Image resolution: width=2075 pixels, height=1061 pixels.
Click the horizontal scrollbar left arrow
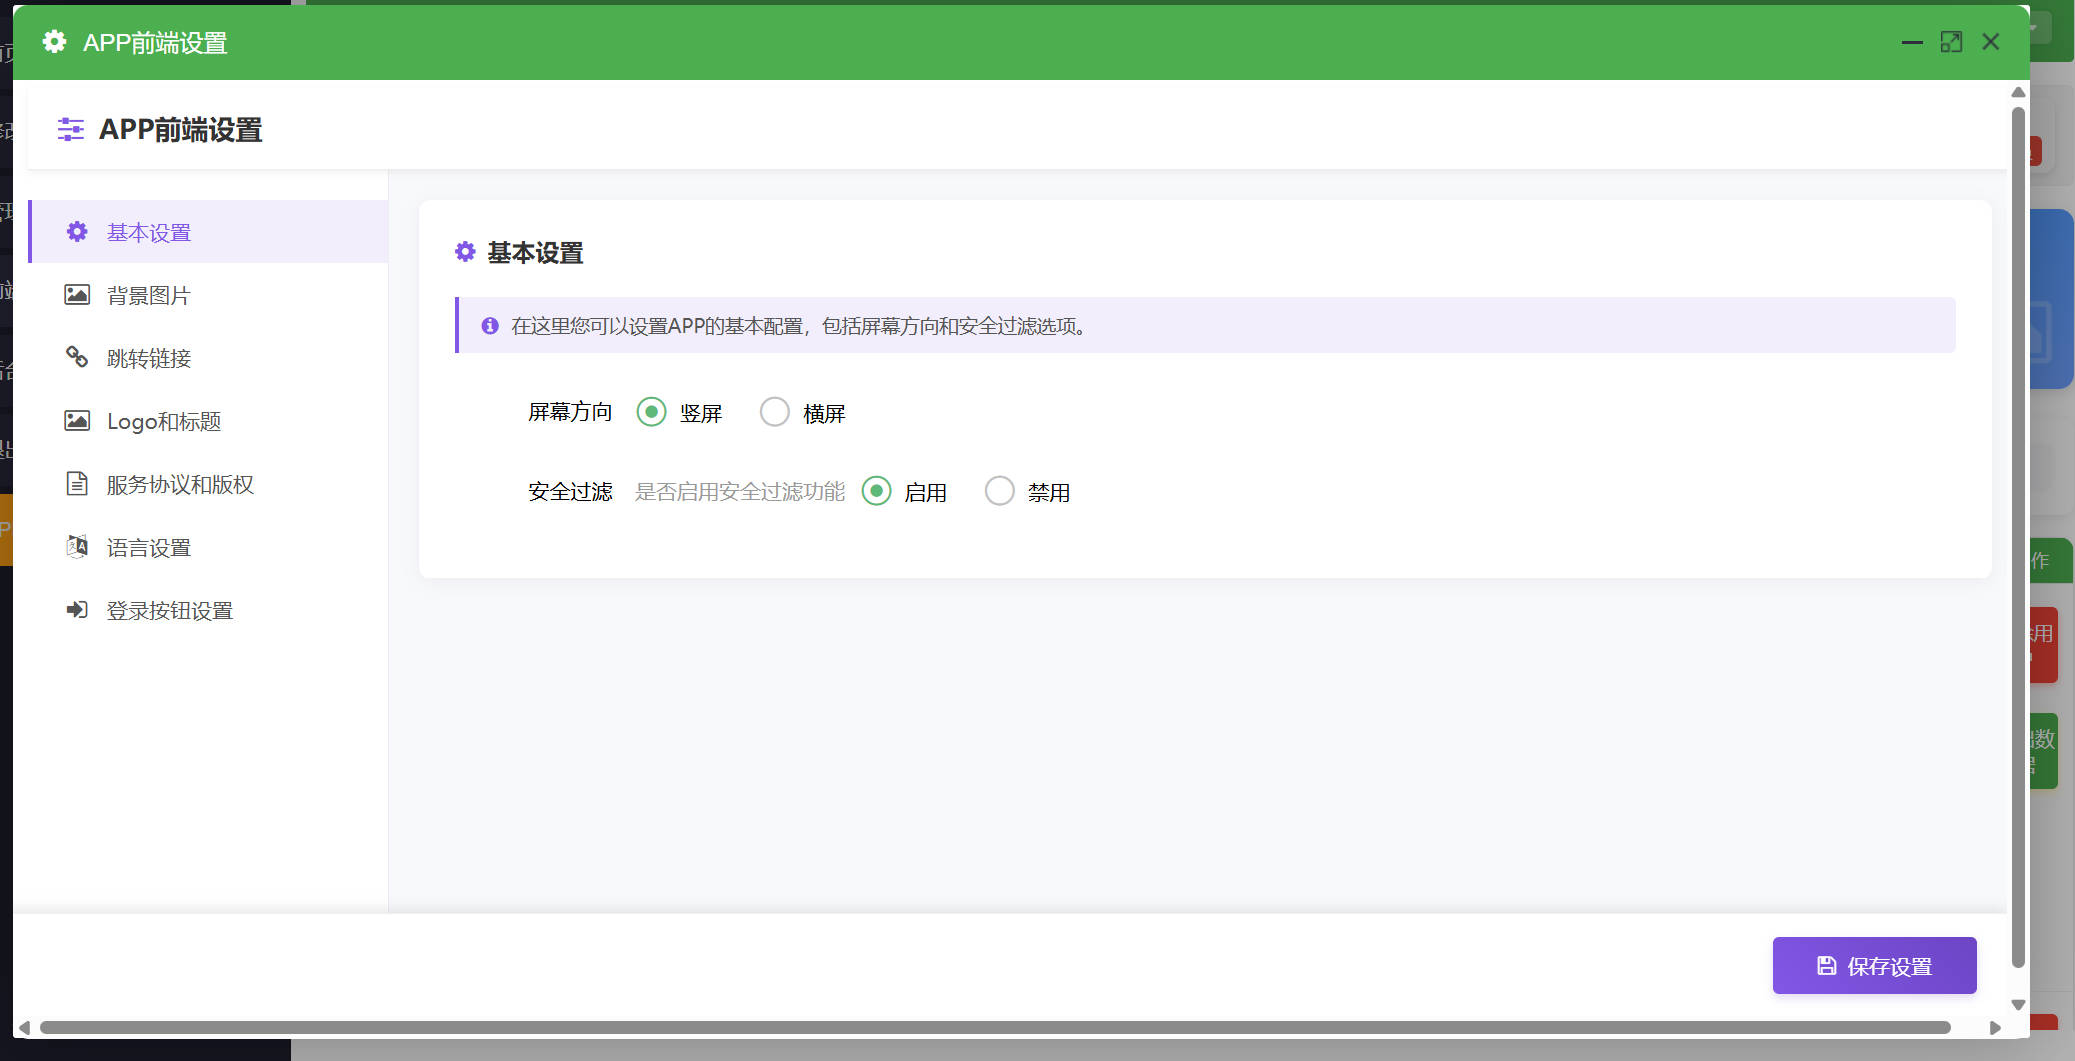[24, 1028]
